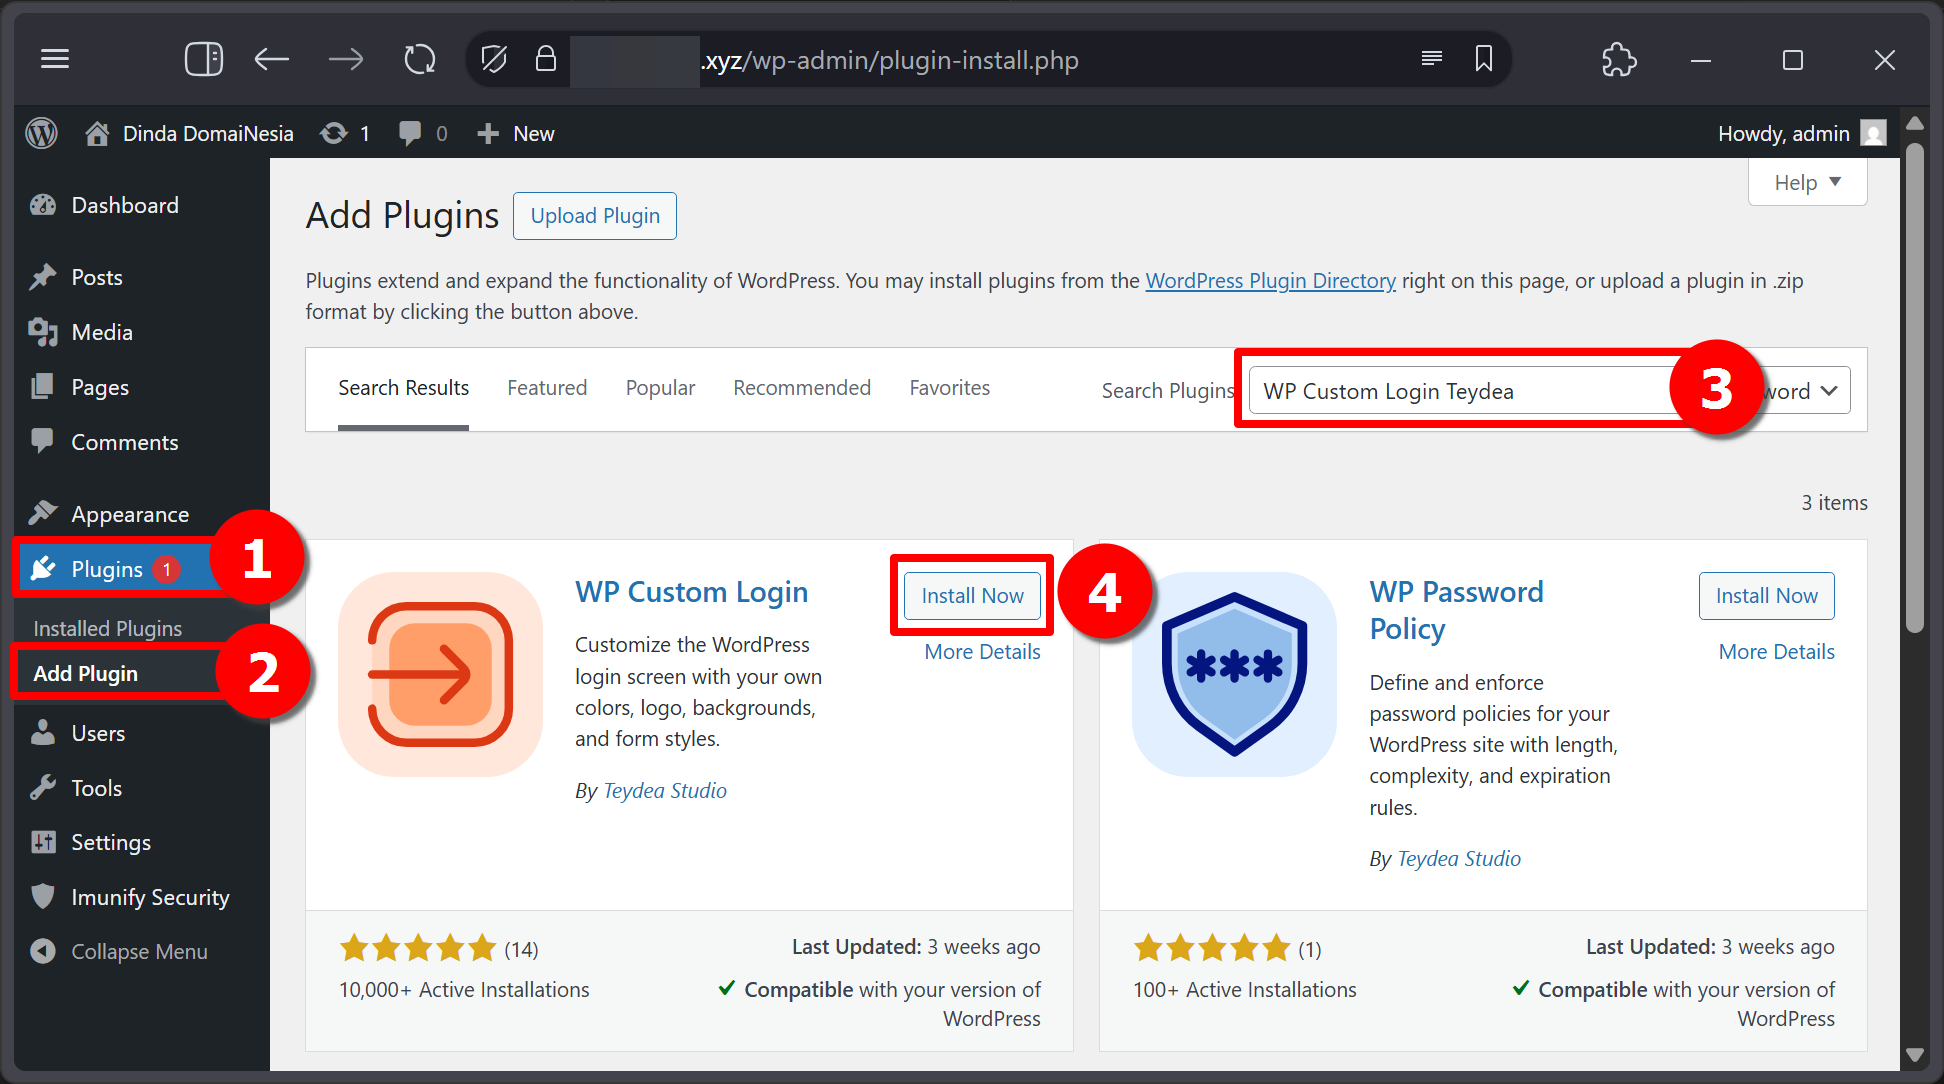Open reader mode icon in the address bar
Image resolution: width=1944 pixels, height=1084 pixels.
1432,59
